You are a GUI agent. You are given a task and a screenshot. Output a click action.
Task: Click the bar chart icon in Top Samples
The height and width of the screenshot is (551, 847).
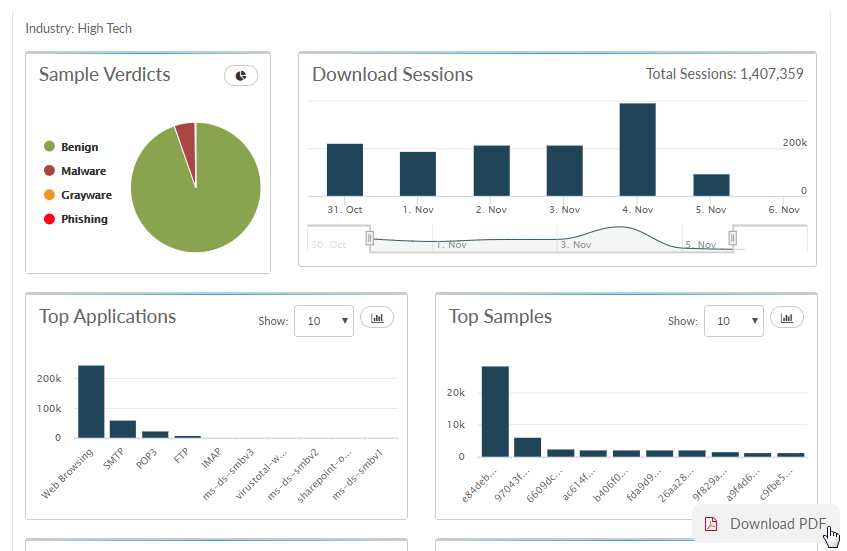click(x=787, y=318)
